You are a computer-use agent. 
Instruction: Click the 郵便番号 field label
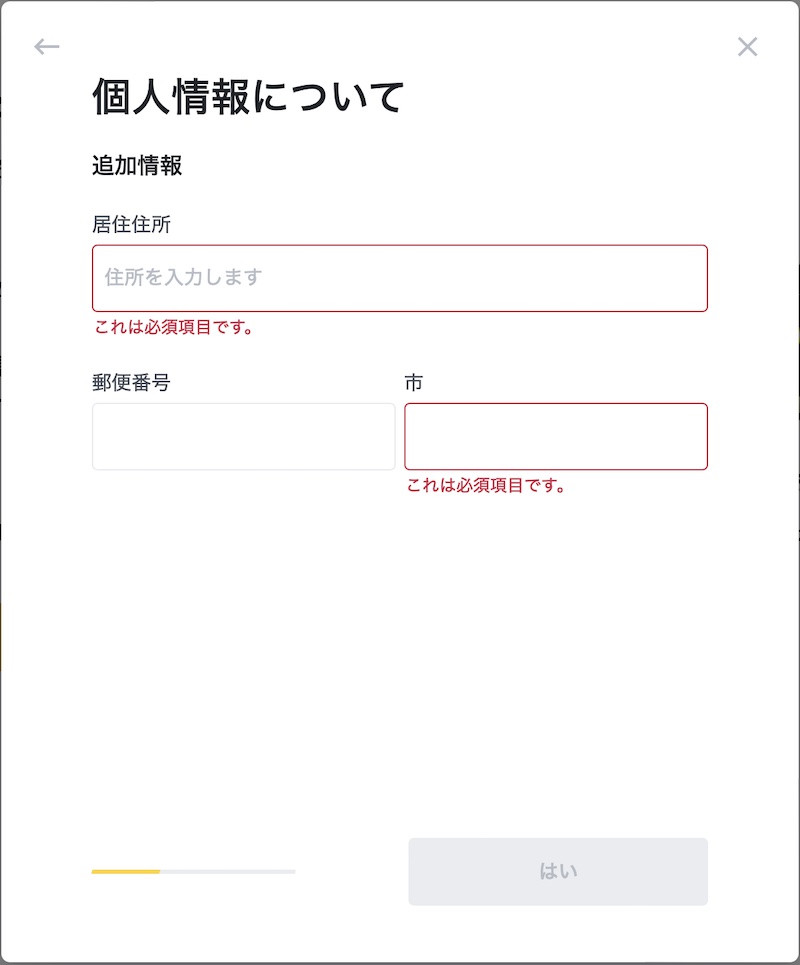[132, 383]
